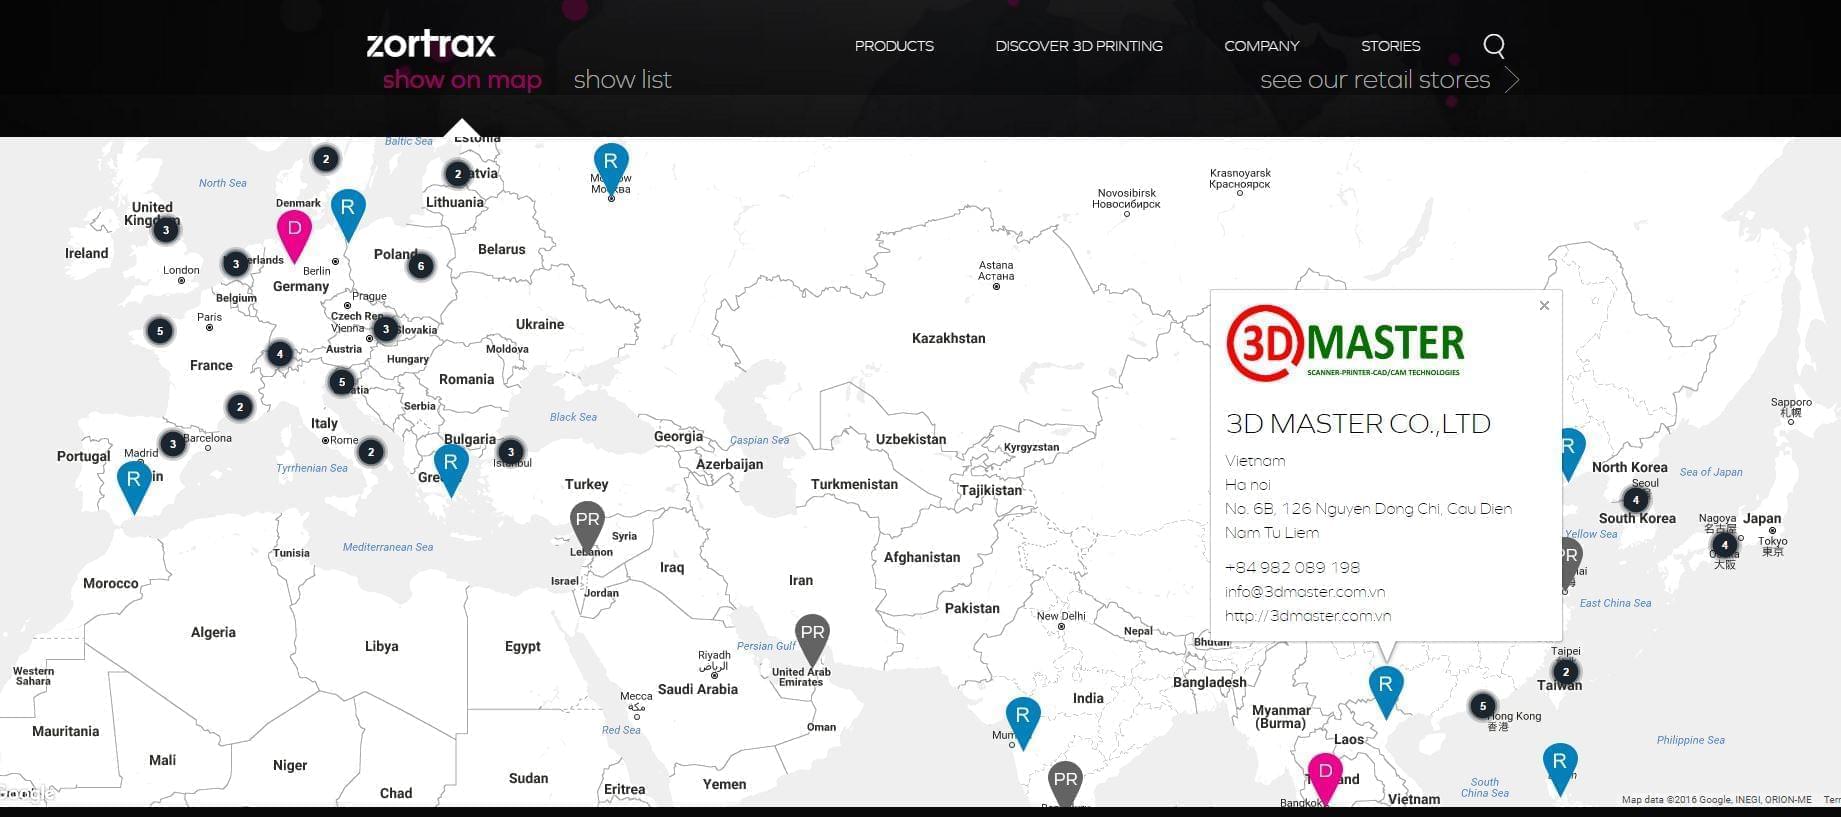
Task: Click the phone number +84 982 089 198
Action: coord(1292,568)
